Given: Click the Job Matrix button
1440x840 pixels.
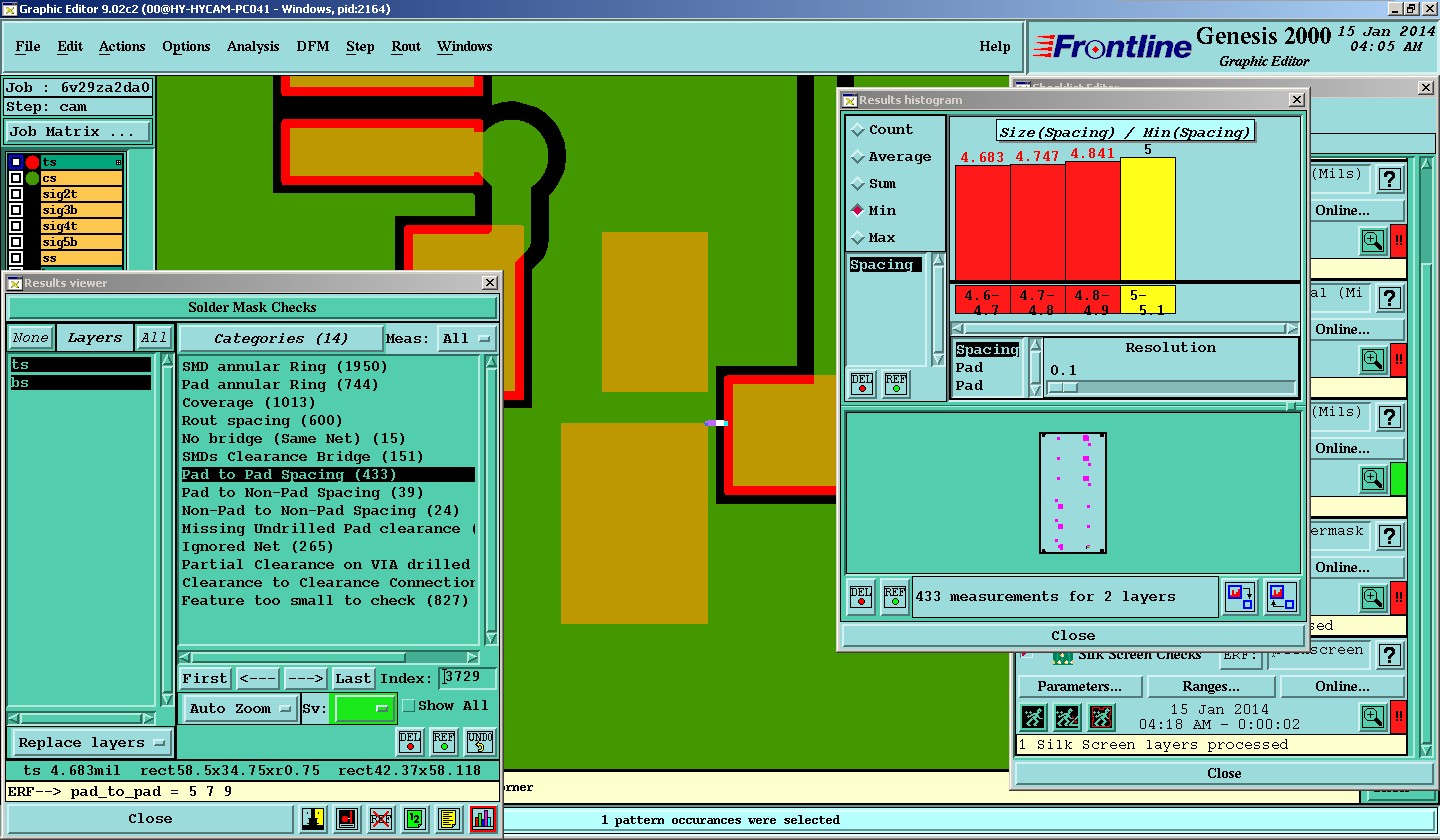Looking at the screenshot, I should (79, 132).
